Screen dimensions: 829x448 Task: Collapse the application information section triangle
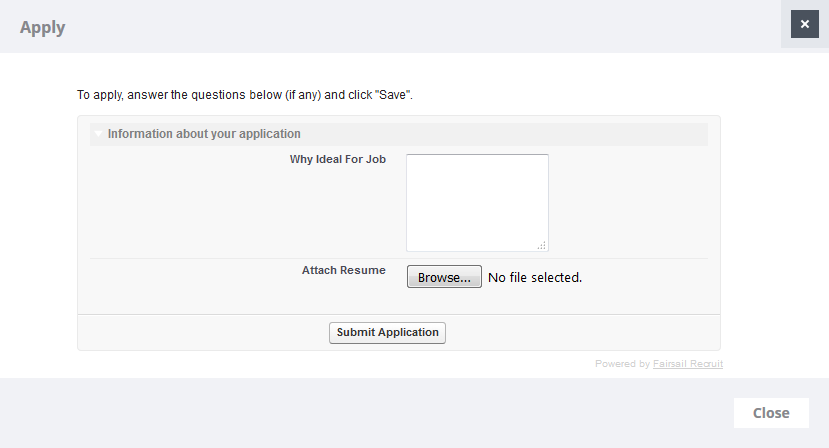(98, 134)
